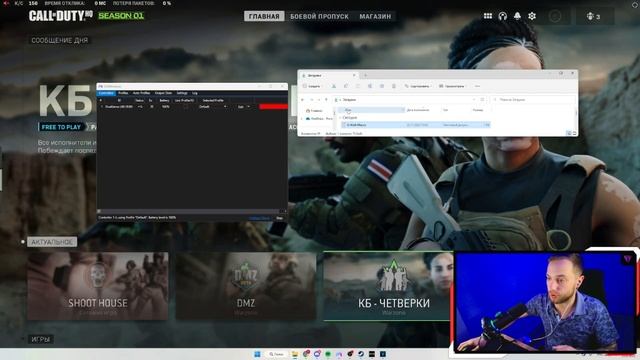The image size is (640, 360).
Task: Open the See more ellipsis menu
Action: (x=477, y=86)
